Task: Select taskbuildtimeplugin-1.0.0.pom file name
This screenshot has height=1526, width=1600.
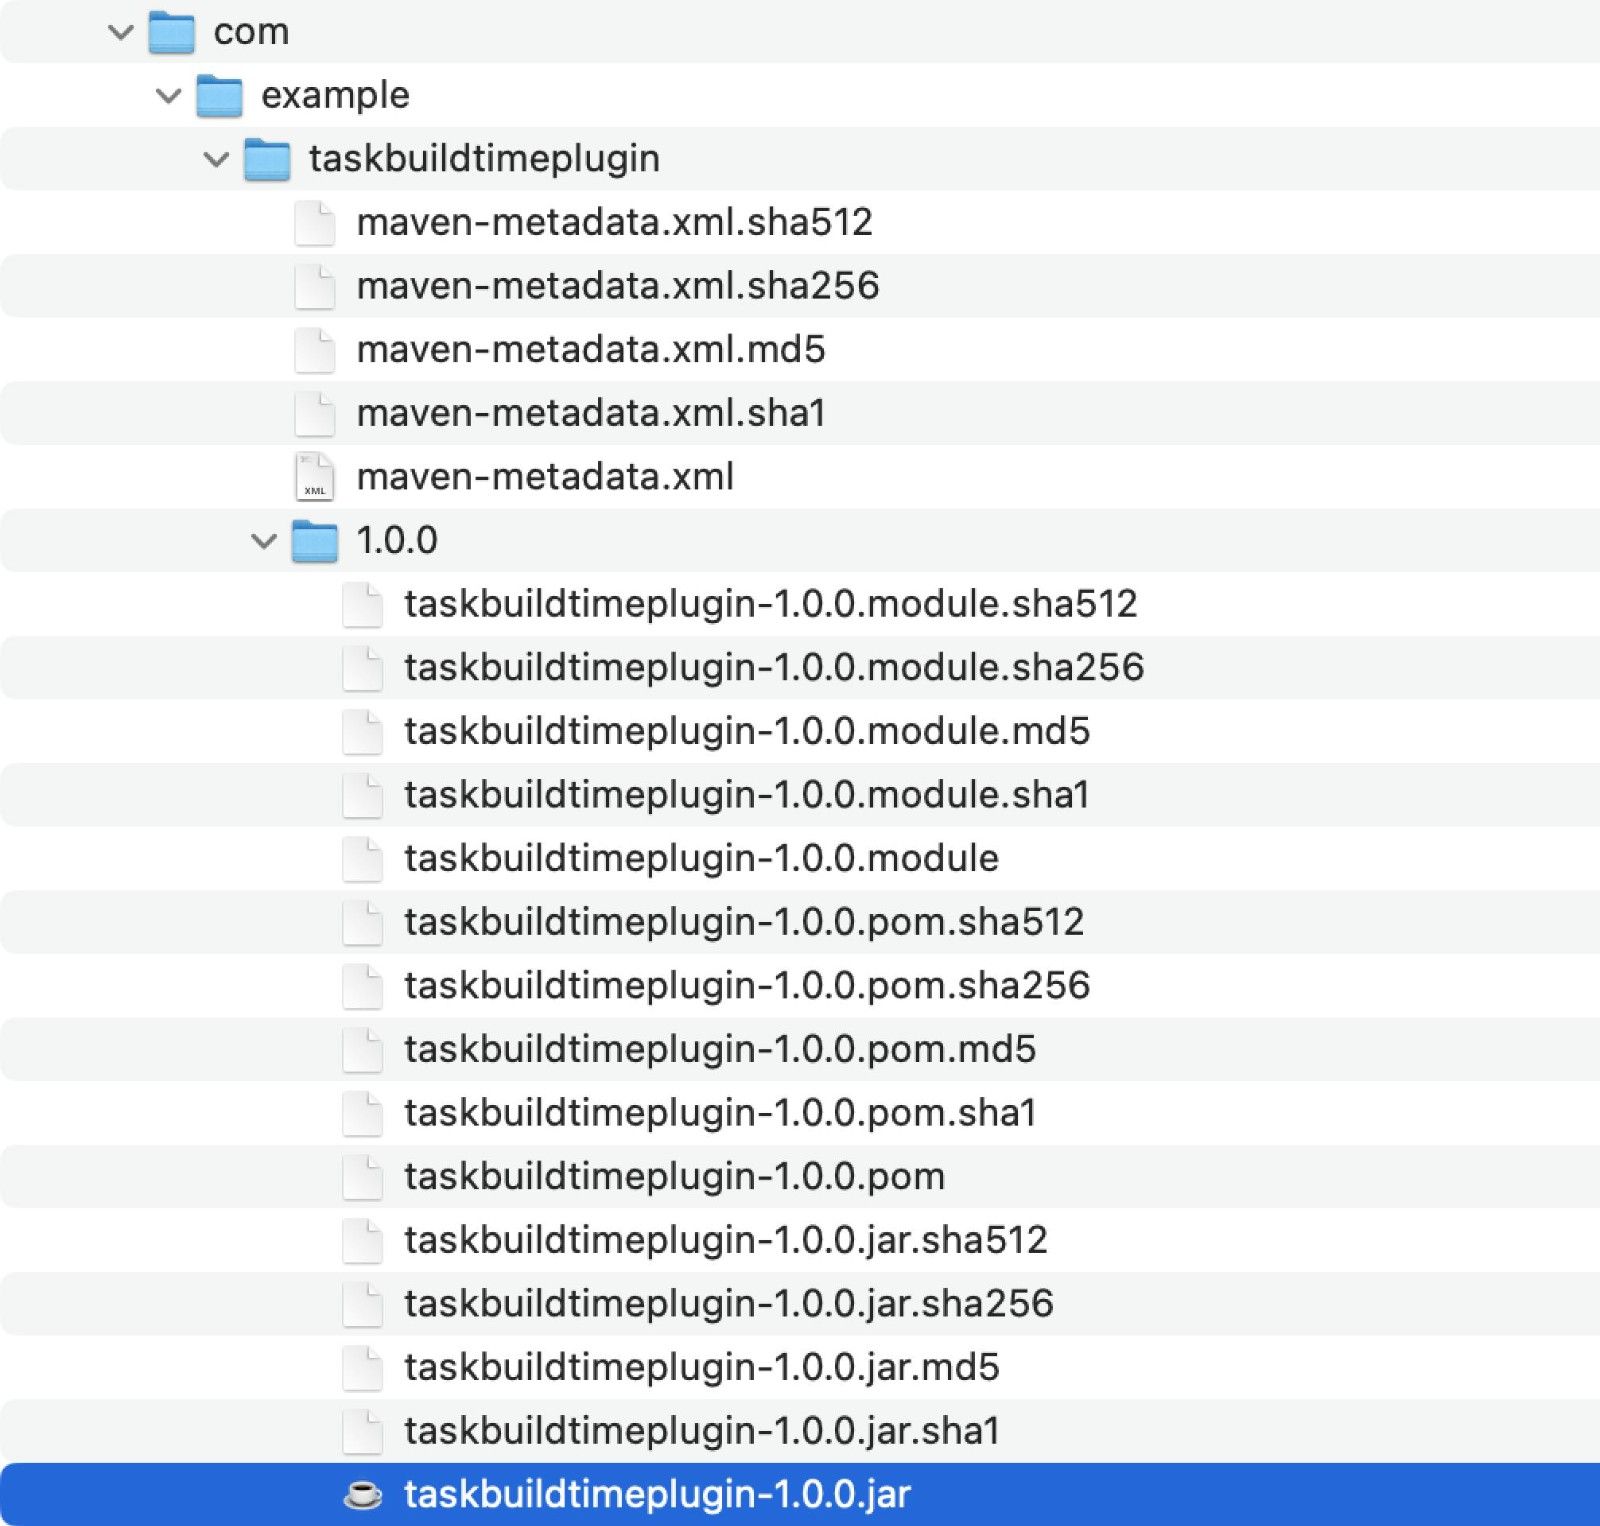Action: coord(674,1177)
